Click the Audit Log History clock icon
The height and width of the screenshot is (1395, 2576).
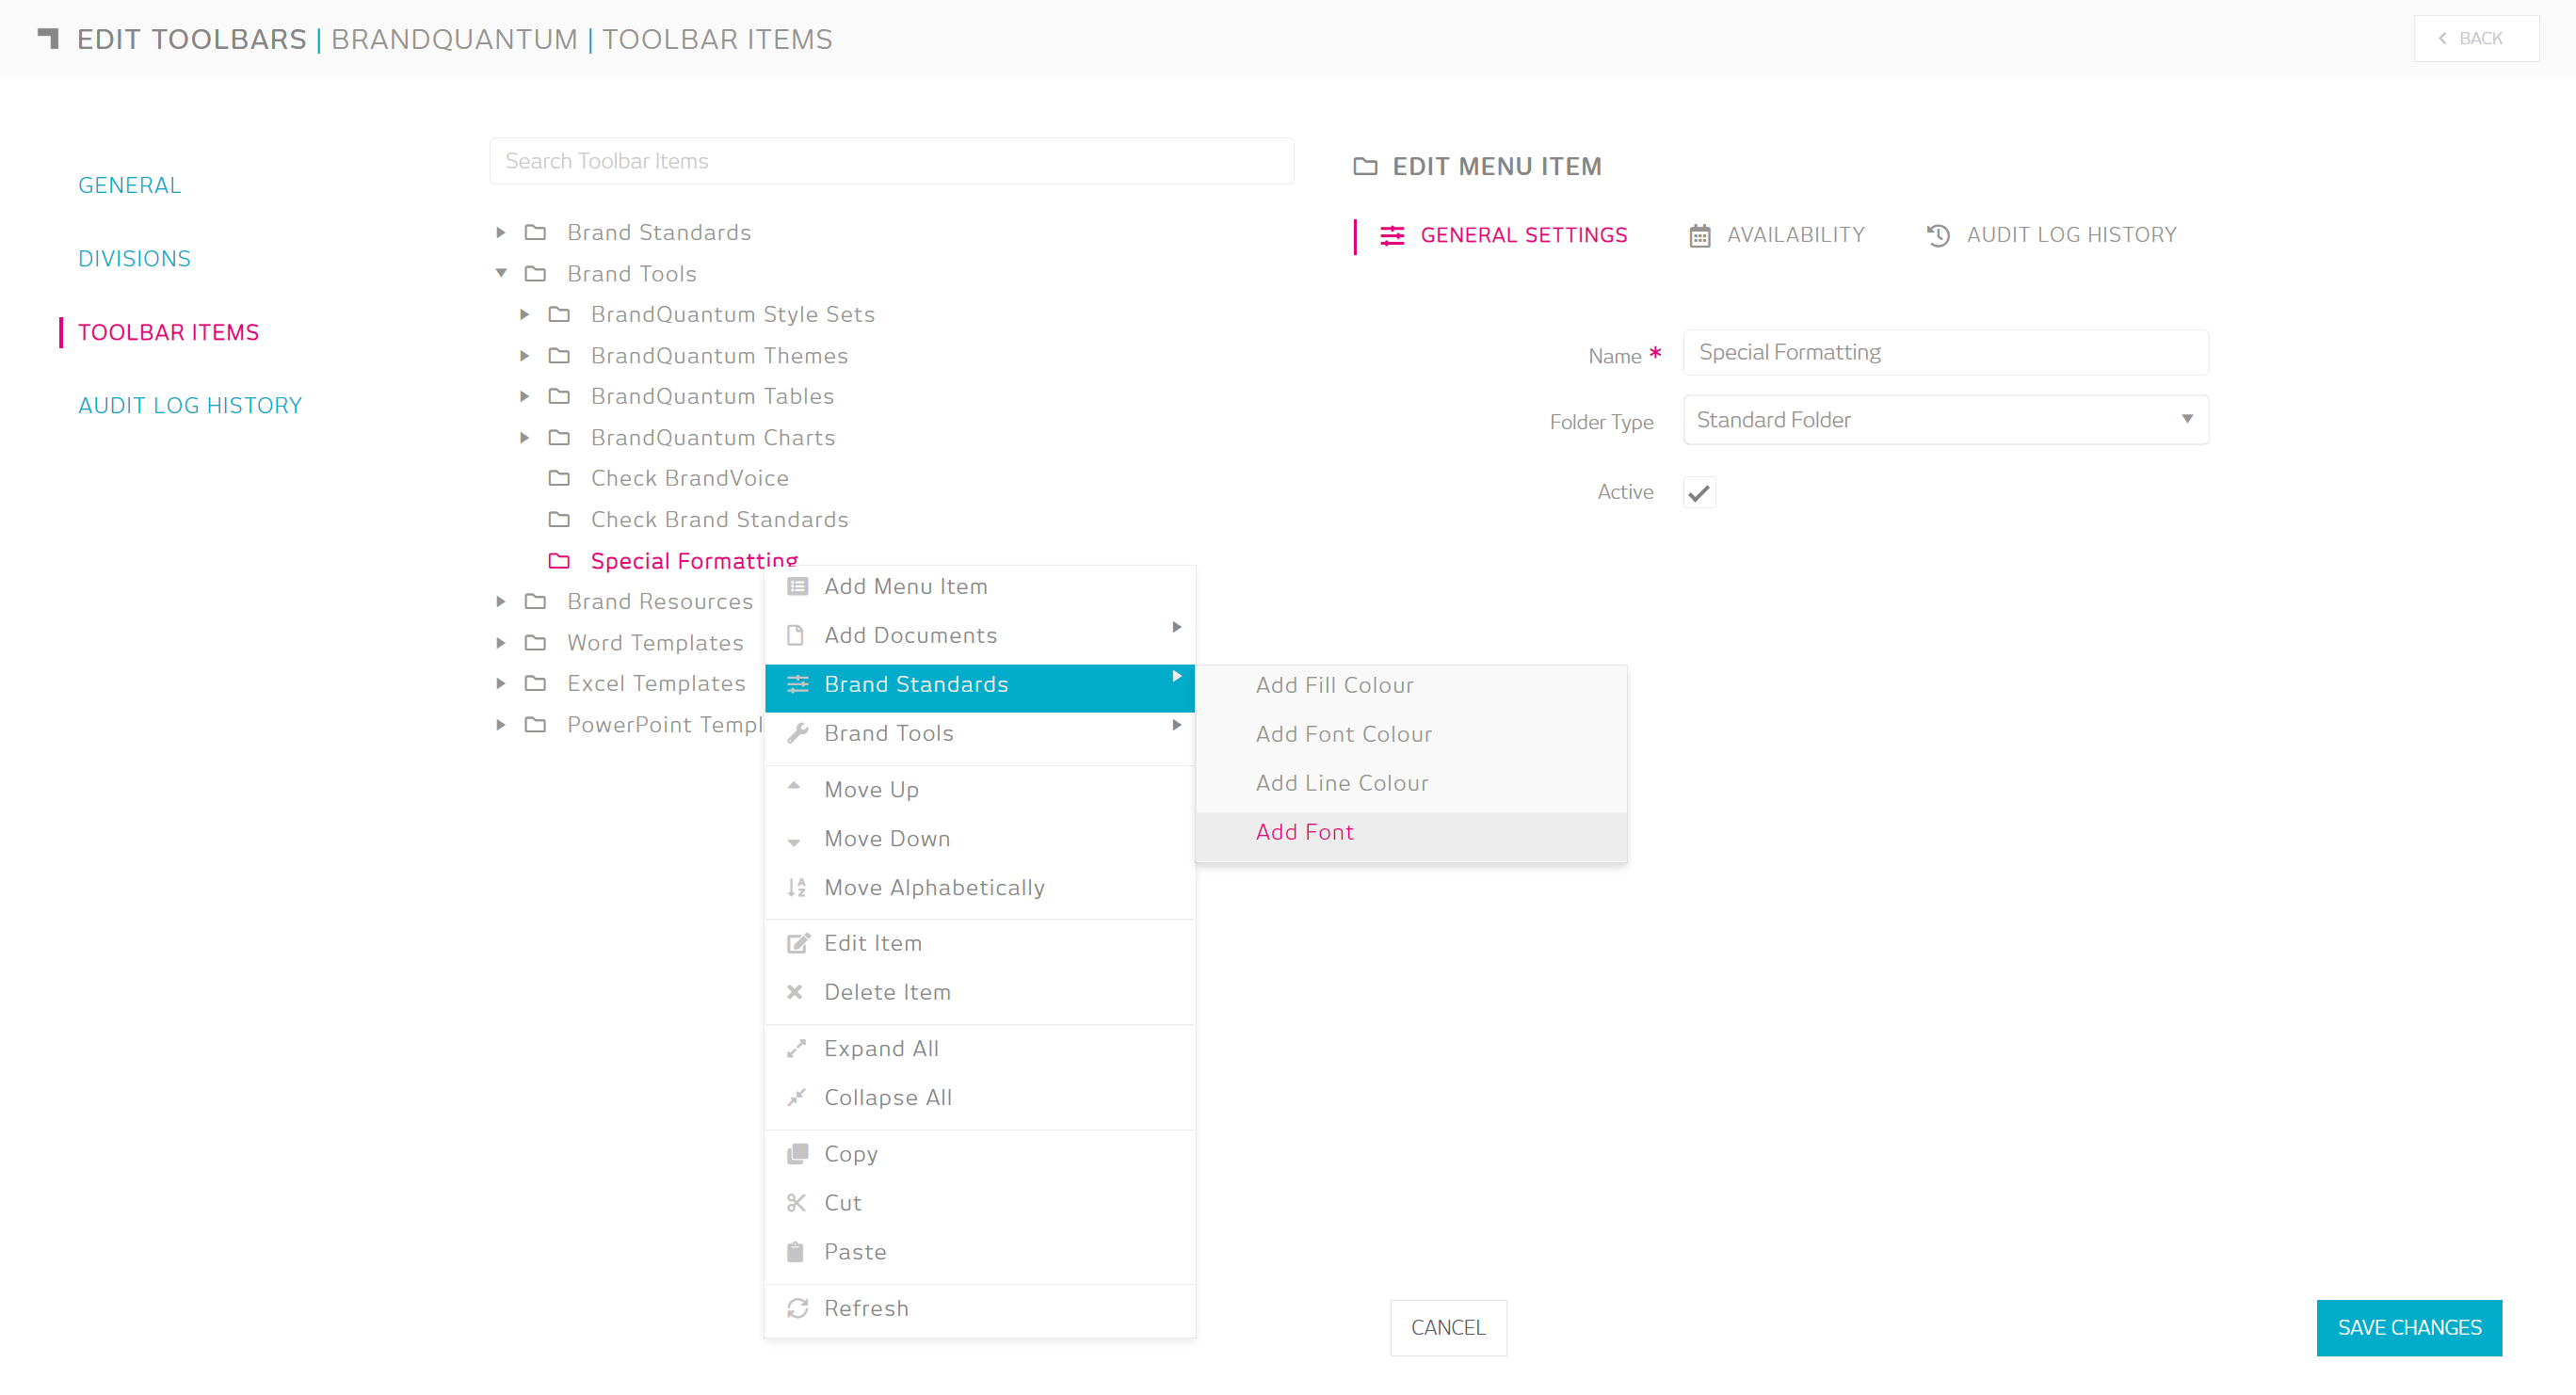tap(1938, 236)
